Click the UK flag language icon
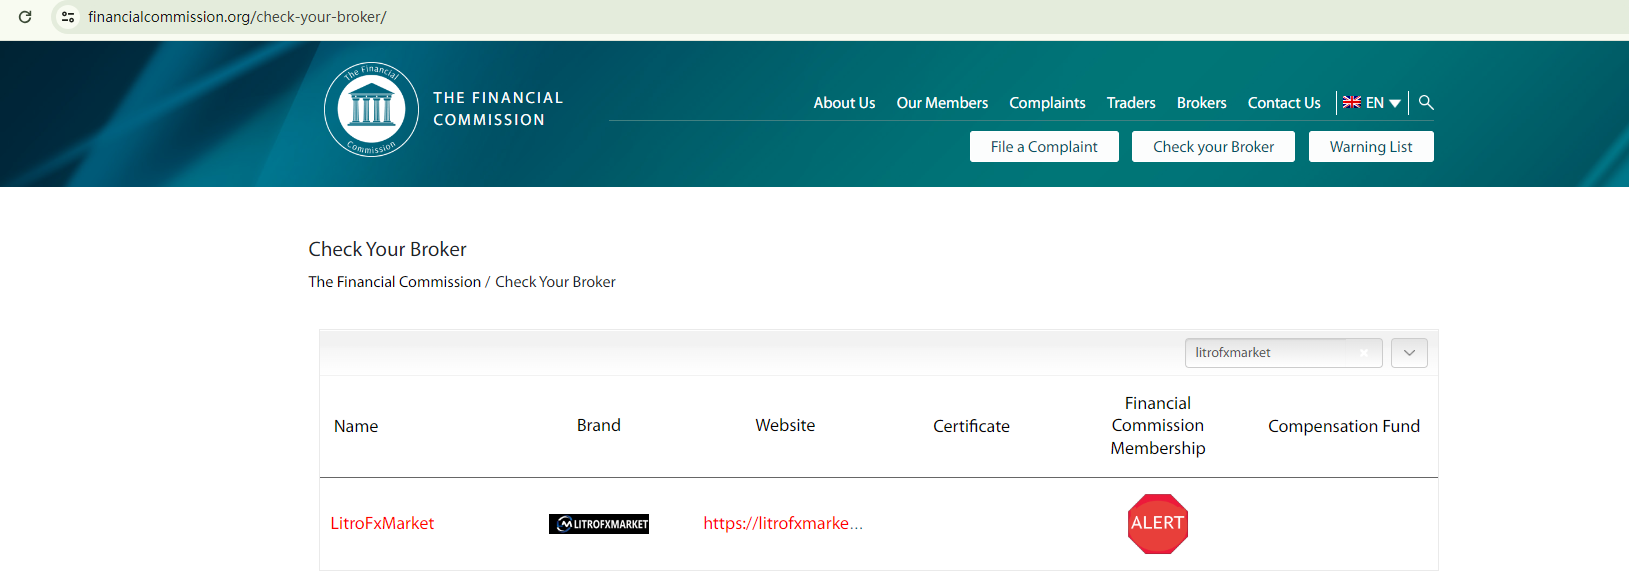The image size is (1629, 586). [1352, 102]
